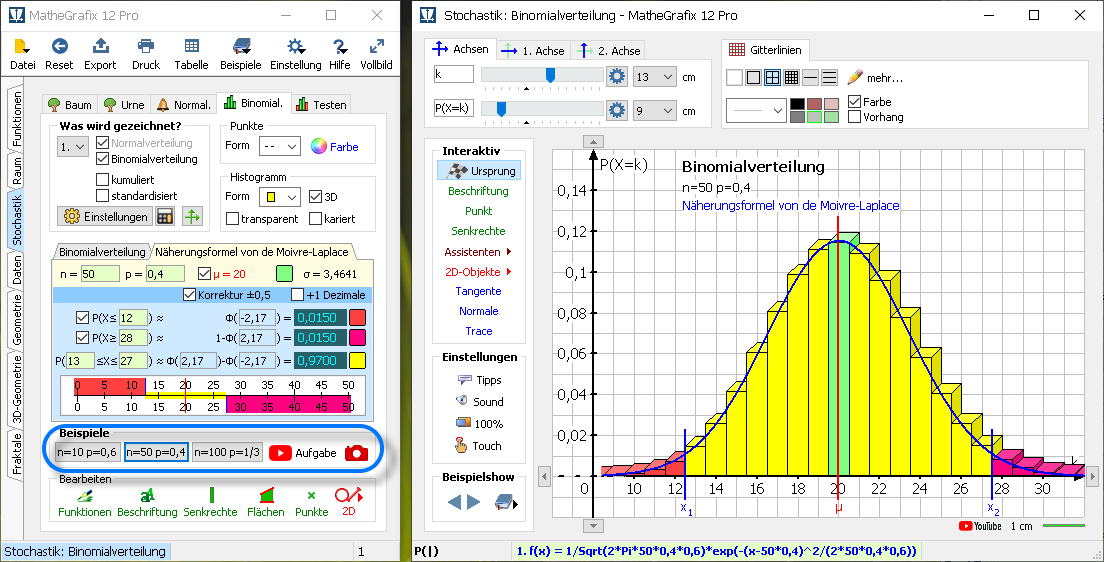
Task: Open Flächen area tool
Action: (x=265, y=503)
